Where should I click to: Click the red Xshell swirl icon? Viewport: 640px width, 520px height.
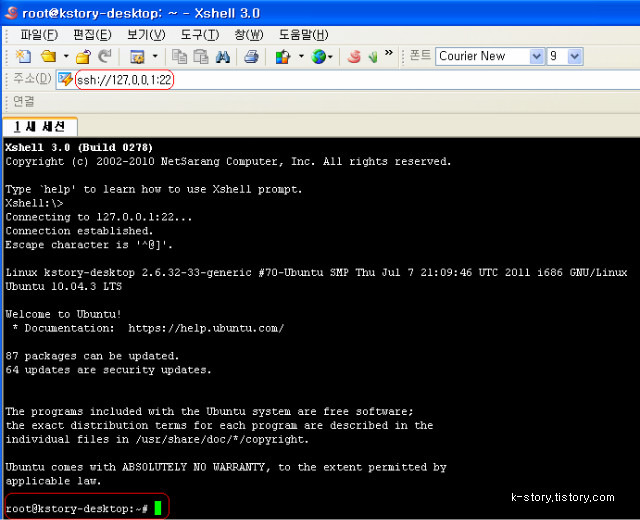(x=354, y=56)
